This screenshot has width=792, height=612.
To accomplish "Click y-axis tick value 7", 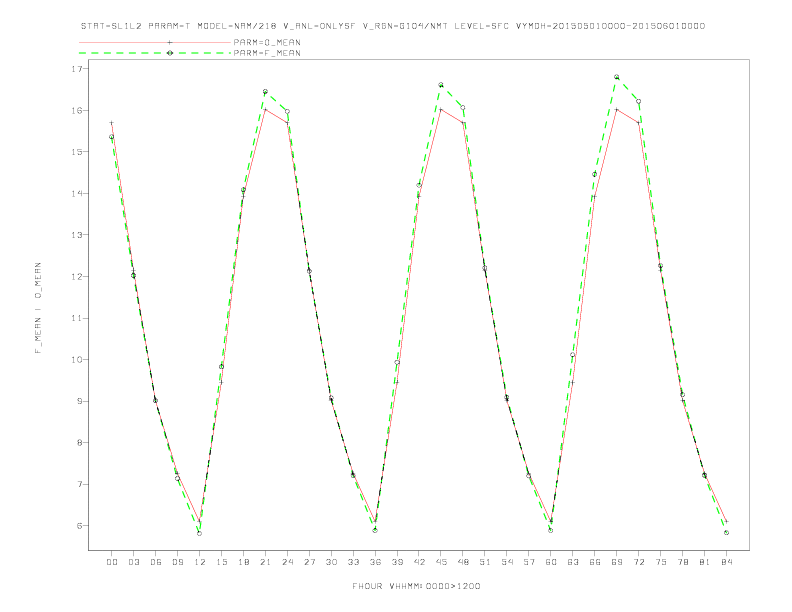I will [79, 484].
